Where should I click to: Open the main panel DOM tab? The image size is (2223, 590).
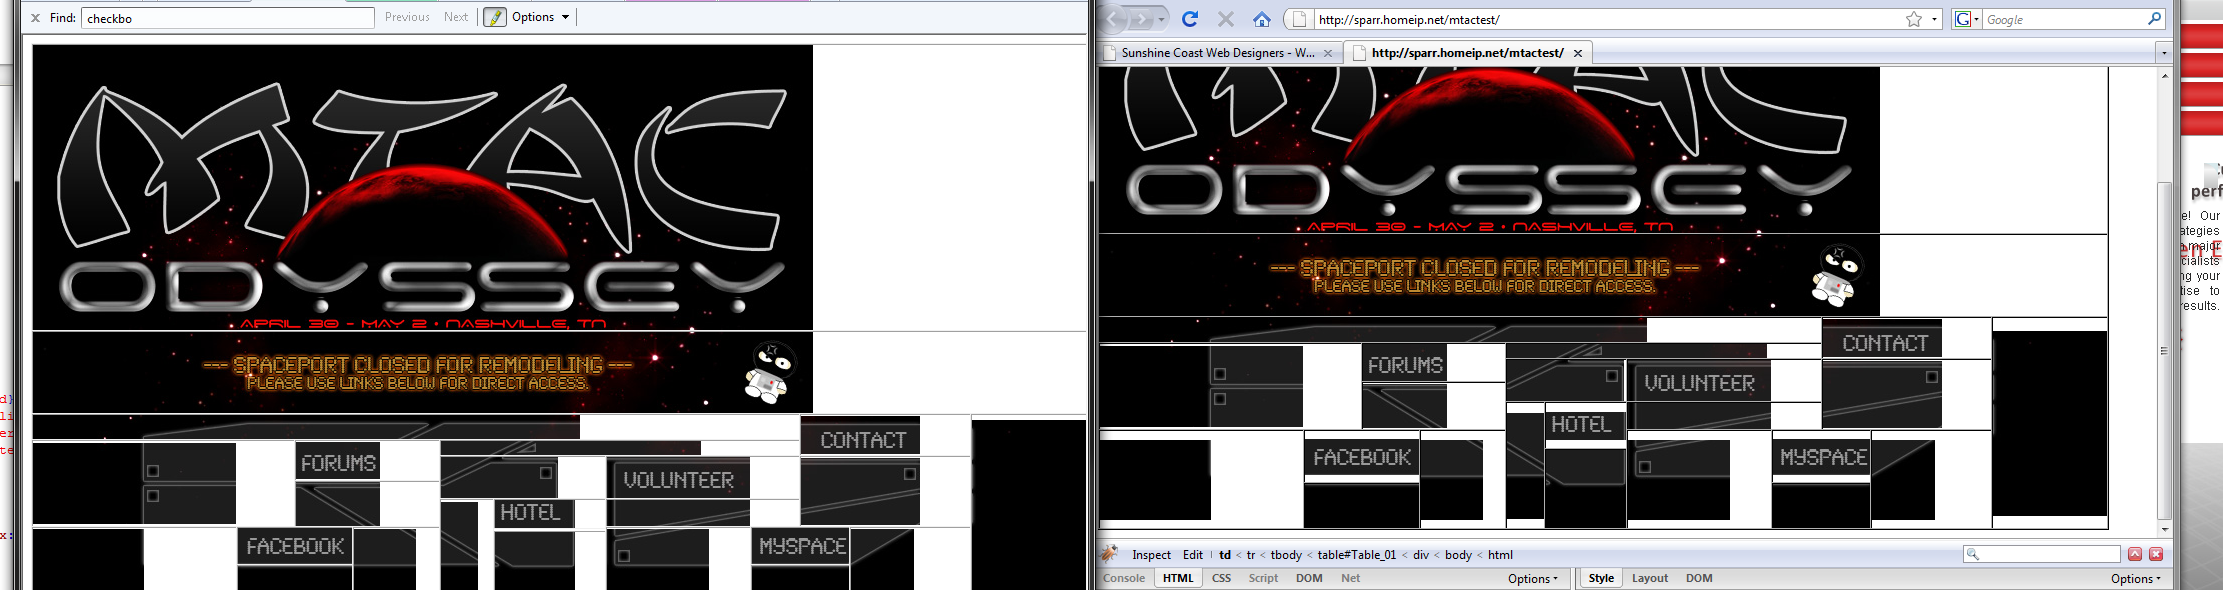(1309, 578)
